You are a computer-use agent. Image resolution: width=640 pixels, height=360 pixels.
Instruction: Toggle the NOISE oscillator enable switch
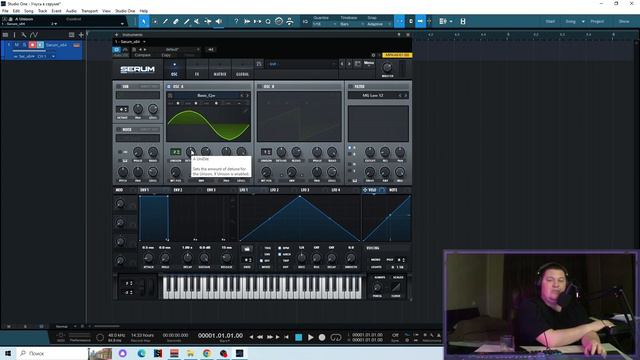click(118, 129)
